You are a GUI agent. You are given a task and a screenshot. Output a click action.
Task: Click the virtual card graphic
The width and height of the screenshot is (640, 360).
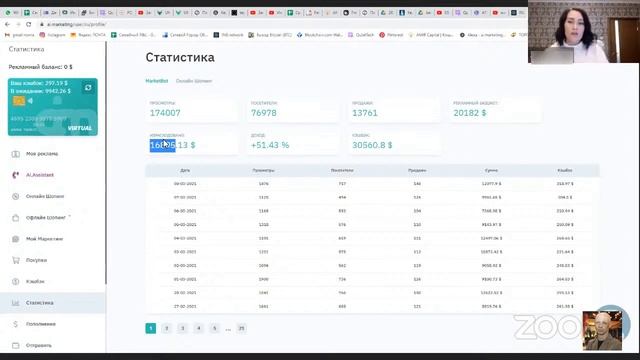click(x=53, y=107)
